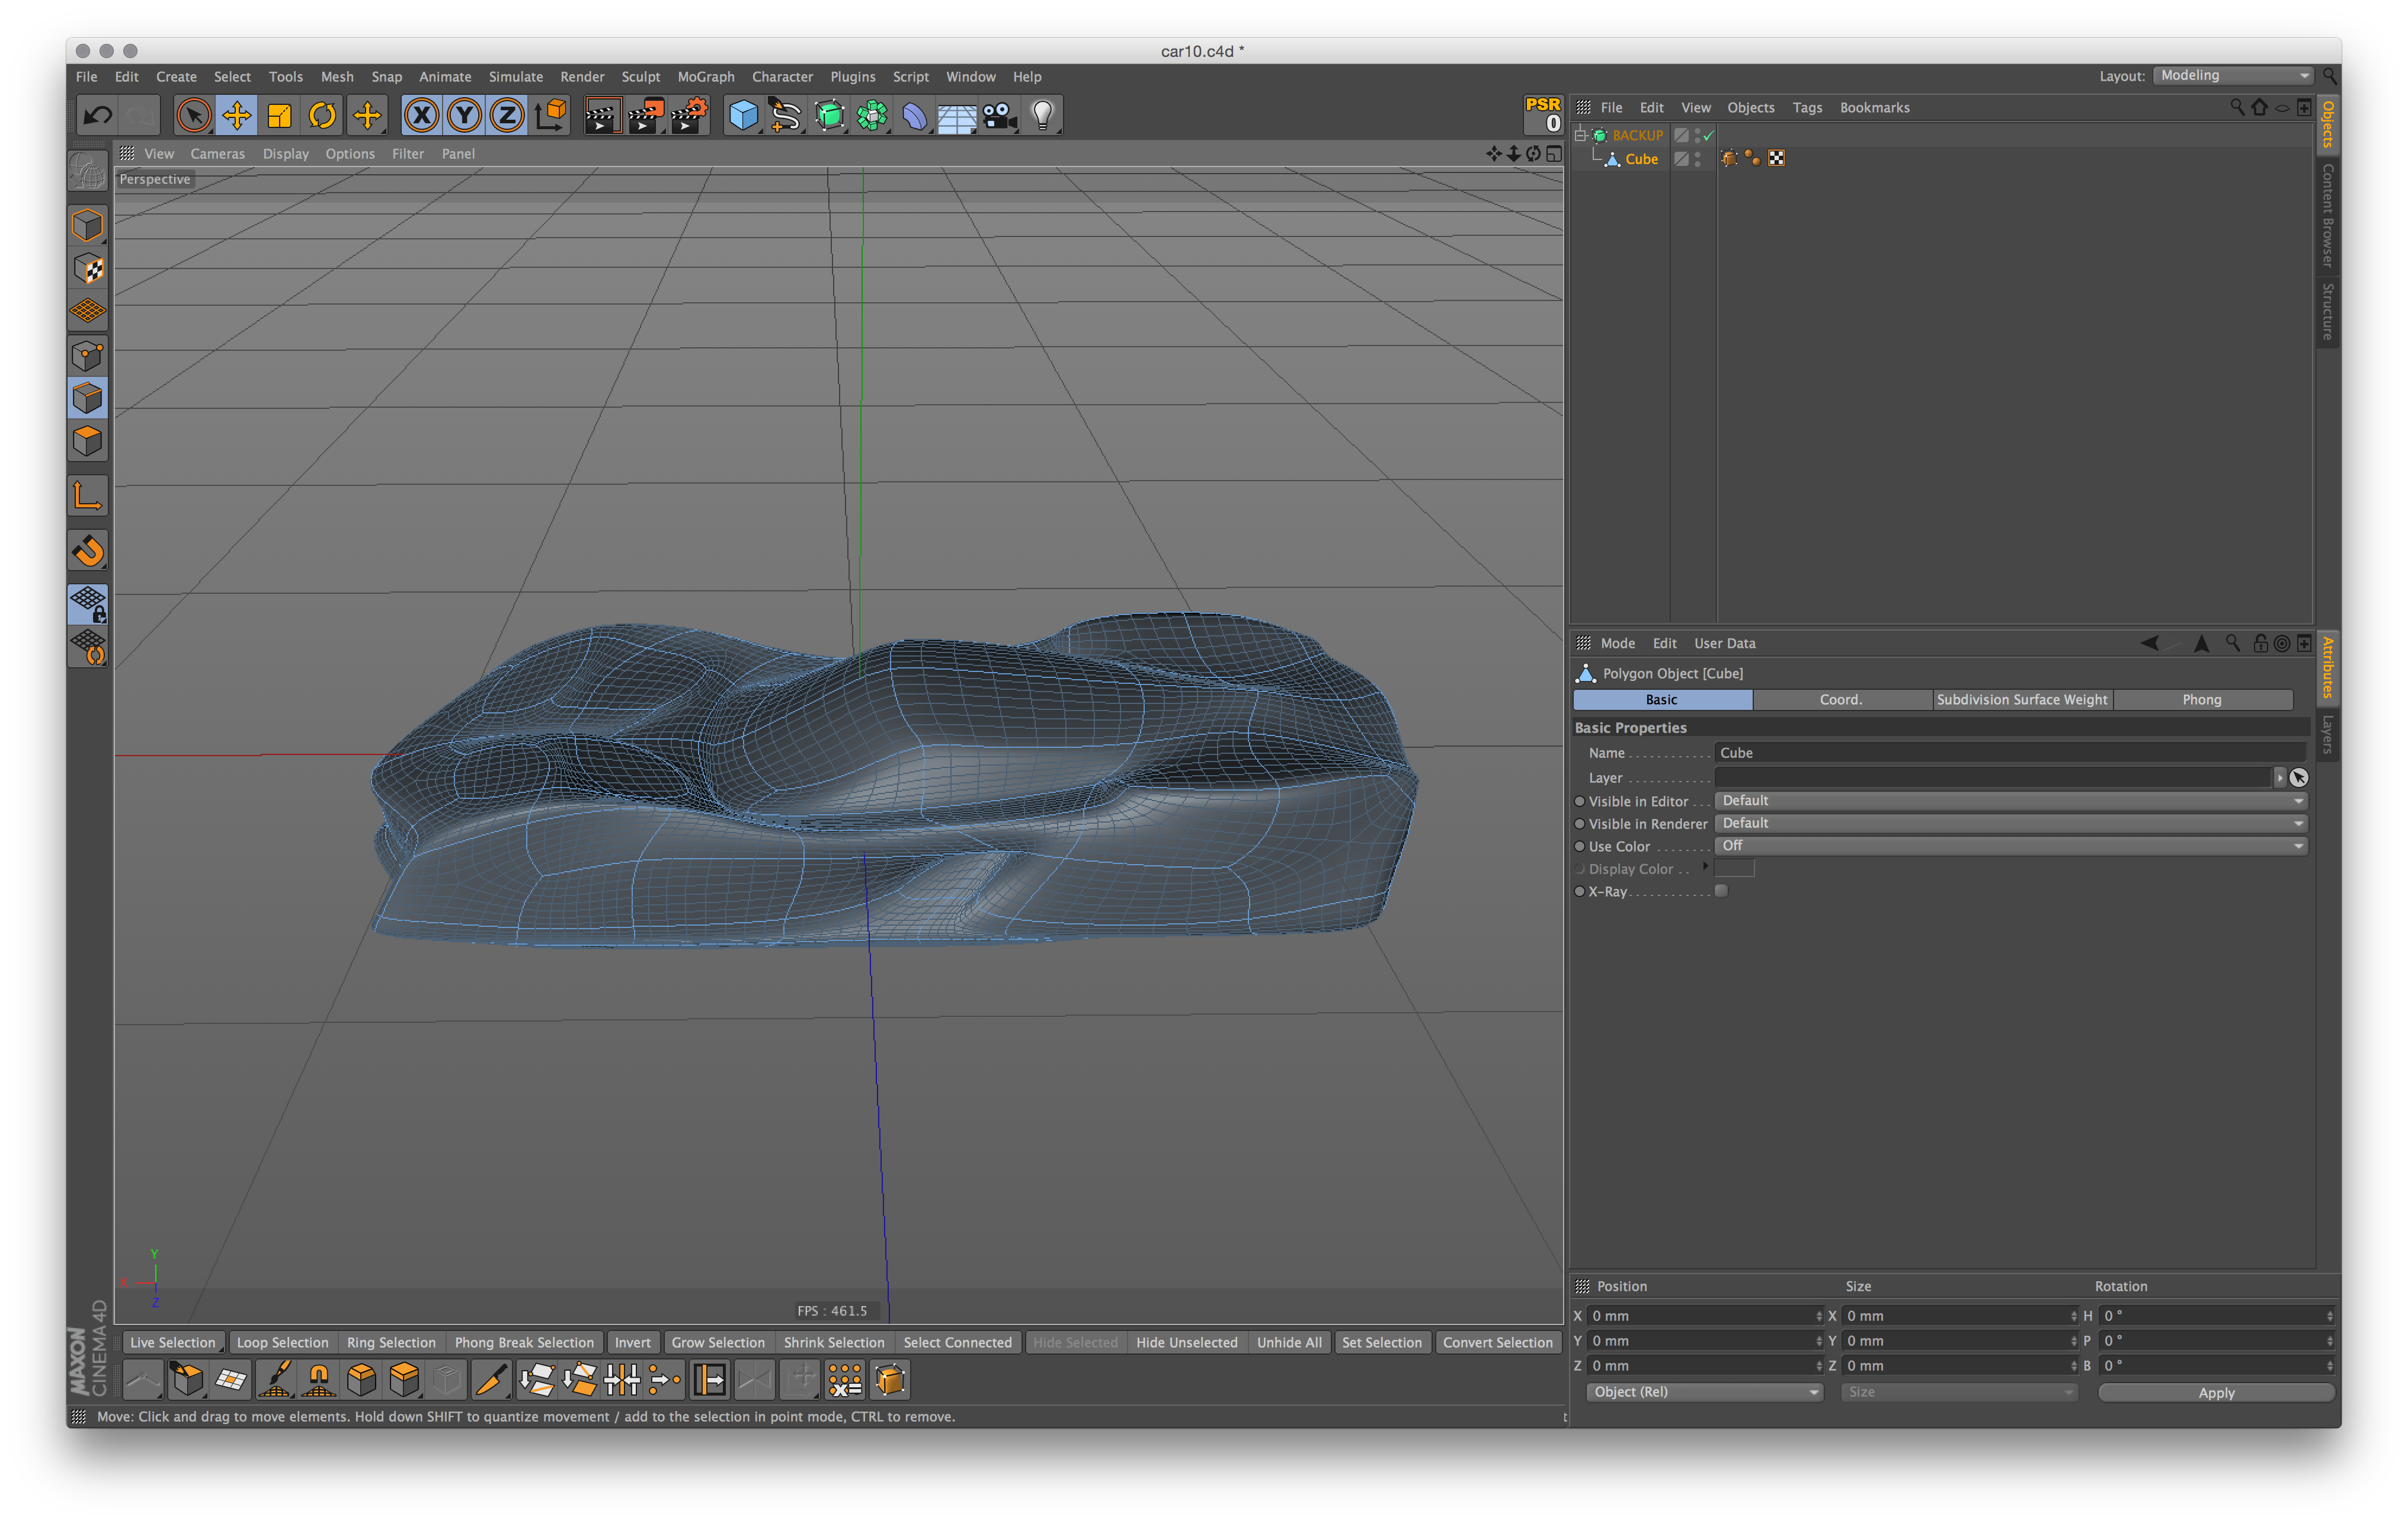Select the Live Selection arrow tool
2408x1523 pixels.
tap(194, 116)
